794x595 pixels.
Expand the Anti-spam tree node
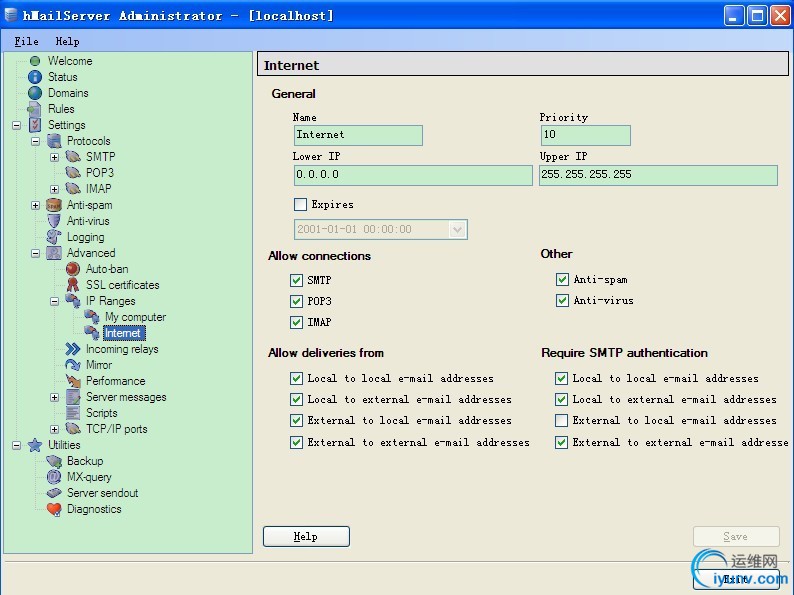coord(35,205)
